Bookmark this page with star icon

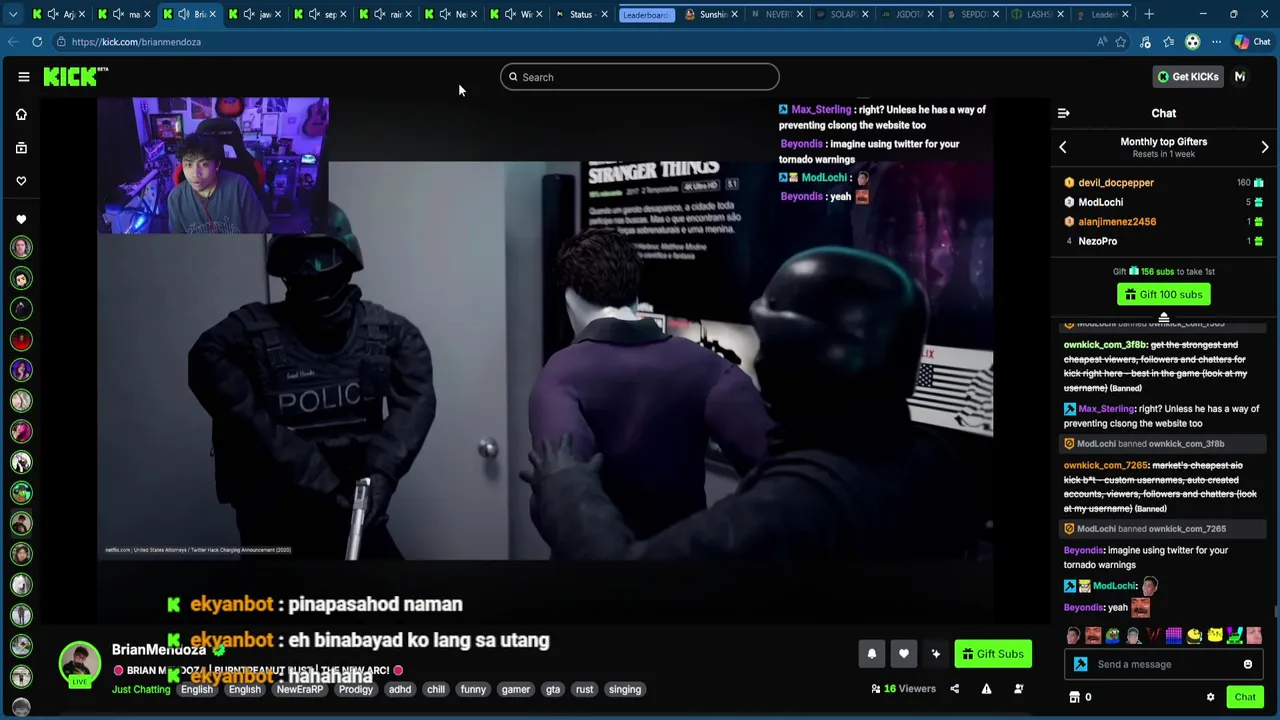1121,42
